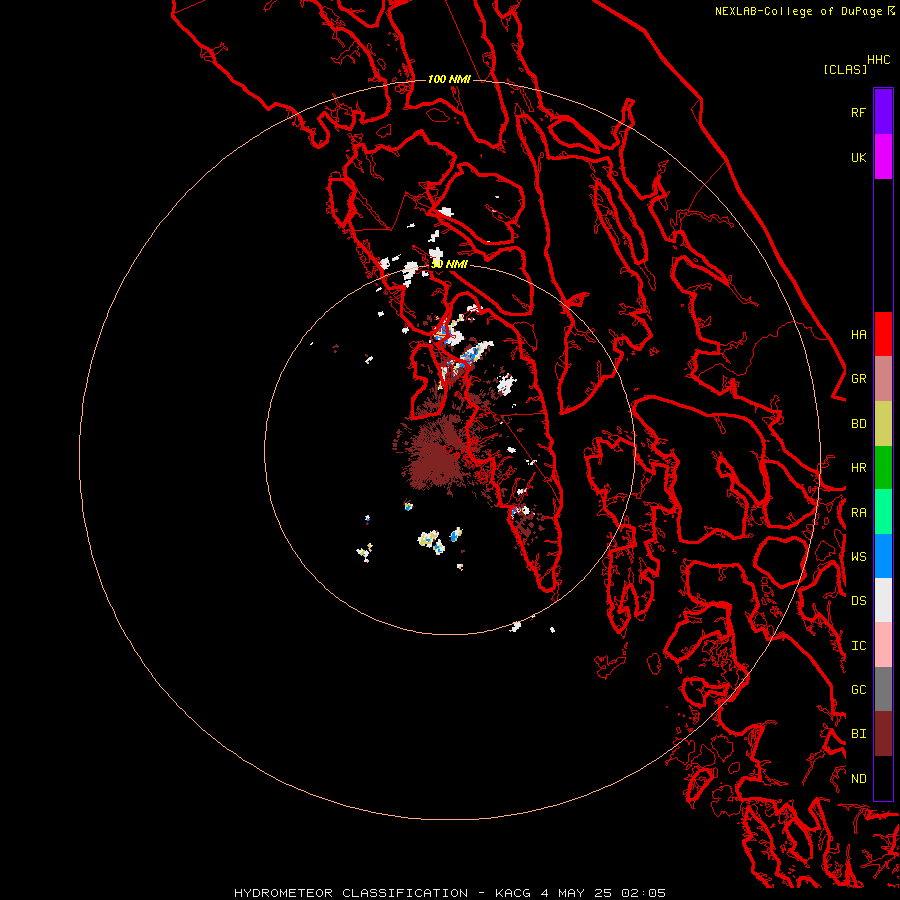Click the 'IC' legend label
The width and height of the screenshot is (900, 900).
(x=858, y=646)
